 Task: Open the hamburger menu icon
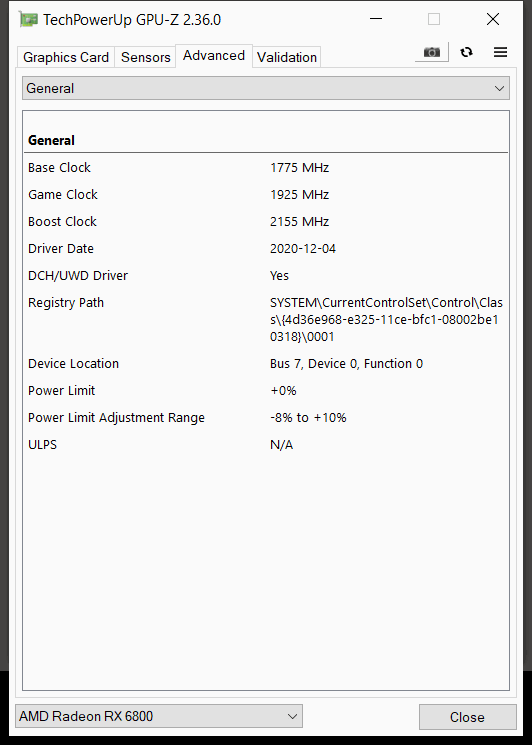pyautogui.click(x=500, y=52)
